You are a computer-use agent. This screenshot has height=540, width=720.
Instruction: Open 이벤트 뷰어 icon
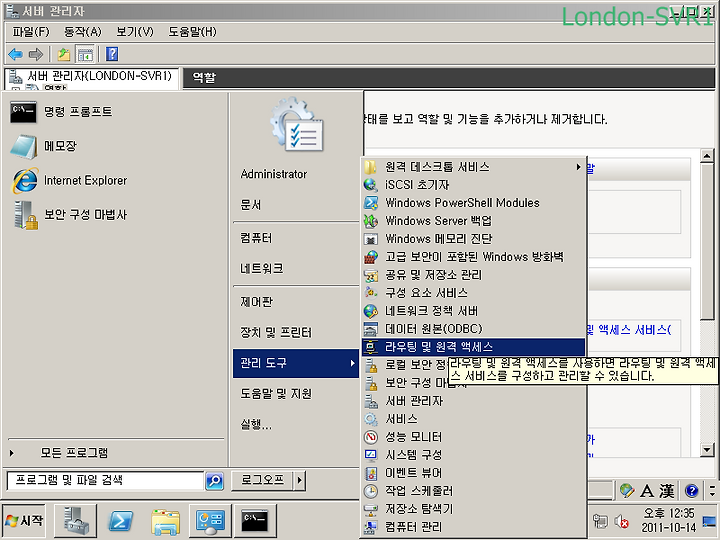371,473
